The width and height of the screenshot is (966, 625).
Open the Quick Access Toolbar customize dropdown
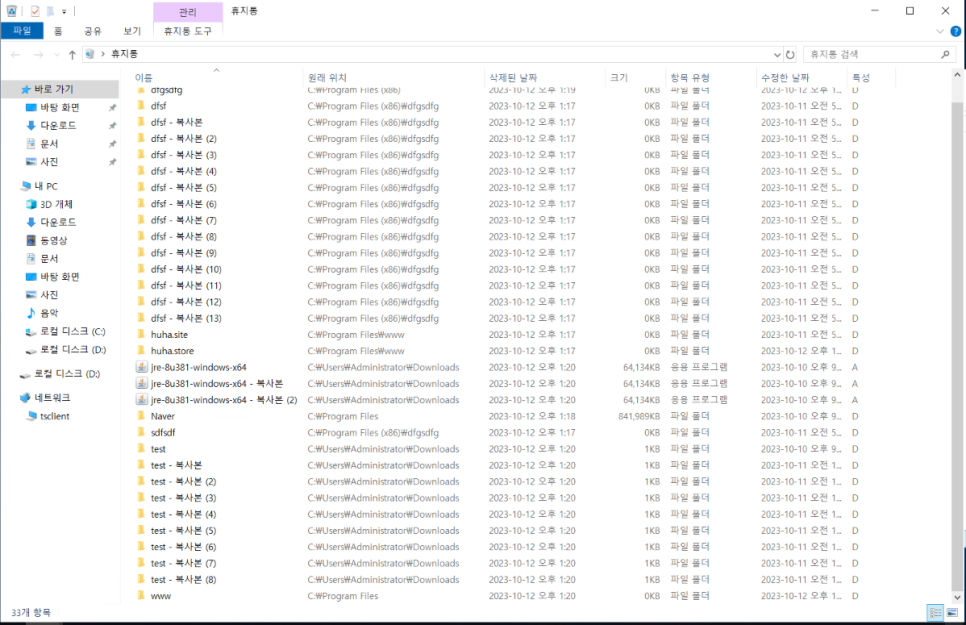[x=63, y=11]
